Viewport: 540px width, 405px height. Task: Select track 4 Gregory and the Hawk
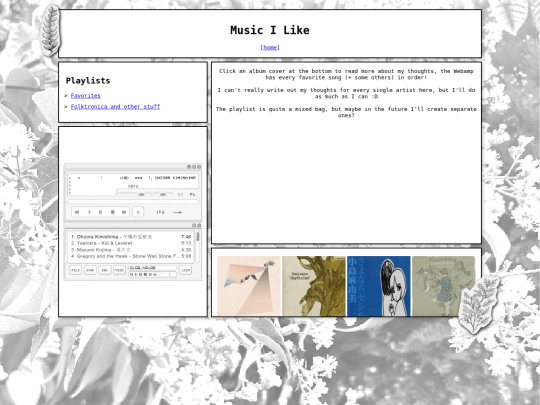[131, 256]
